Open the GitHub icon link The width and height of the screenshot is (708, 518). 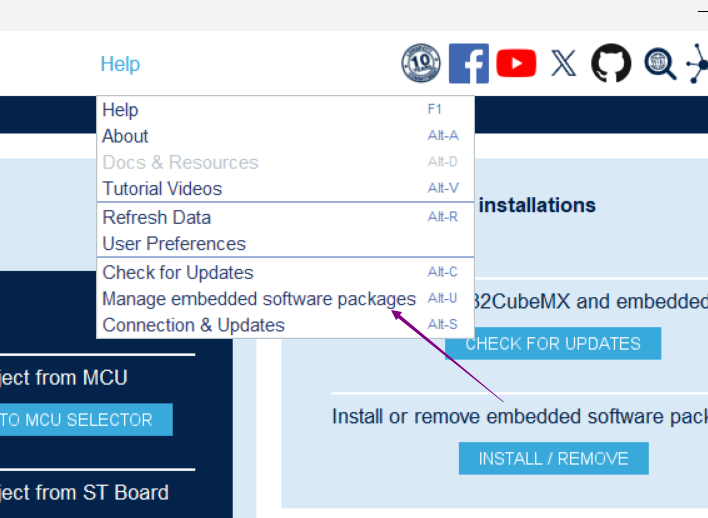611,63
